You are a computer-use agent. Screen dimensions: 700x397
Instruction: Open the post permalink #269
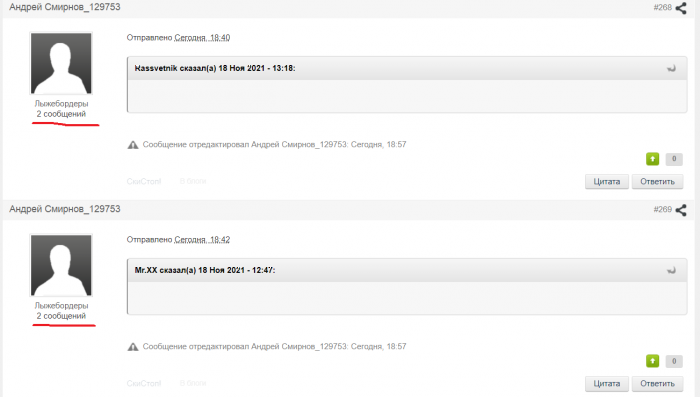tap(662, 209)
